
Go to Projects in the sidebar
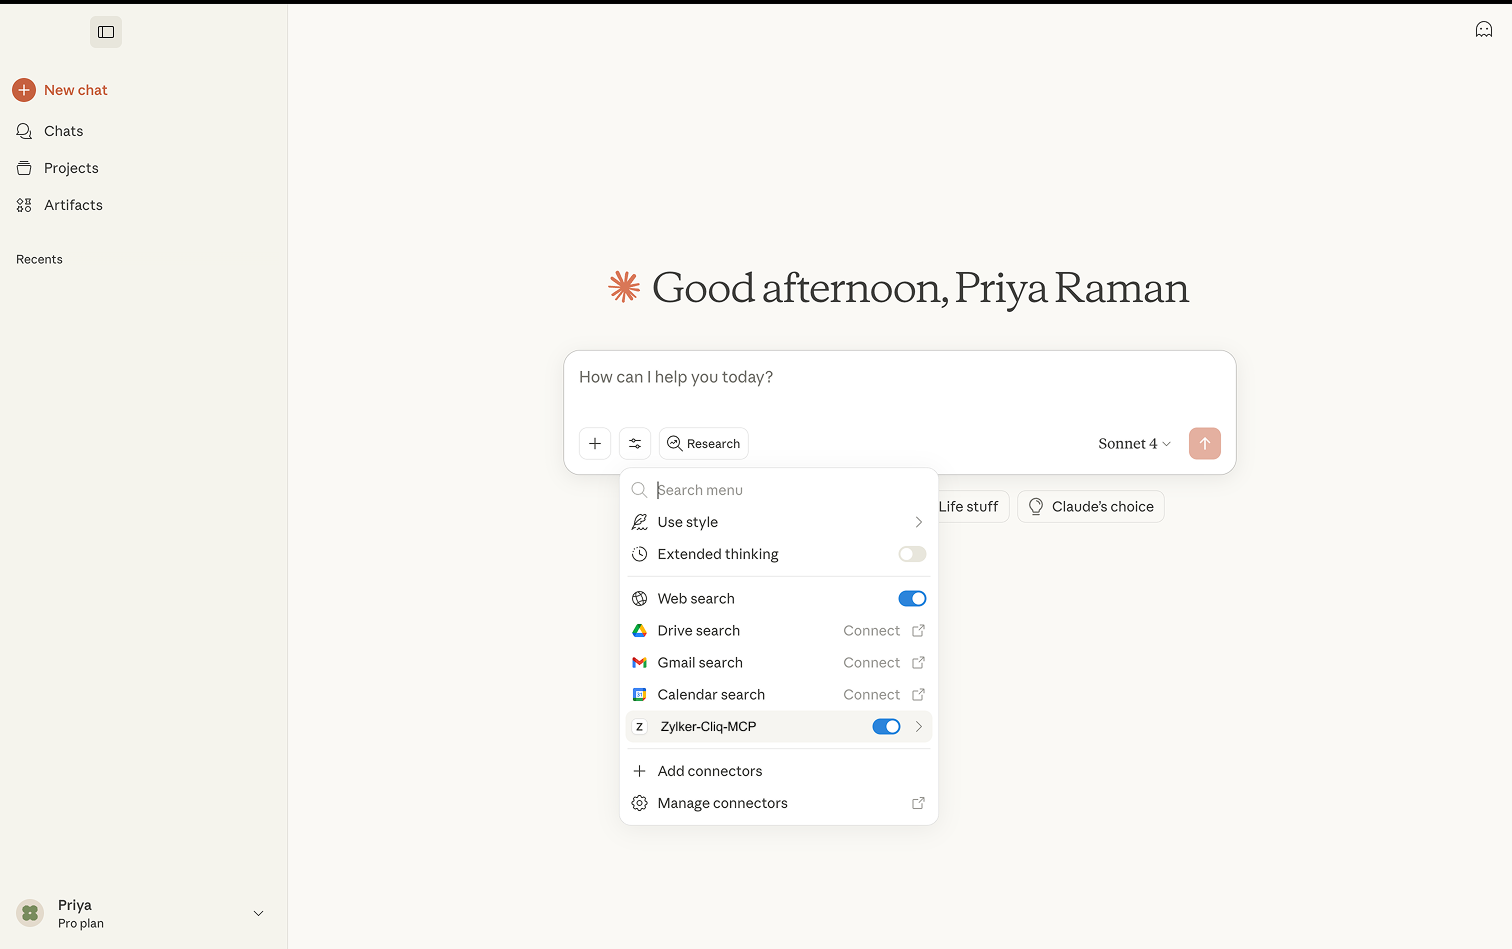click(x=71, y=168)
